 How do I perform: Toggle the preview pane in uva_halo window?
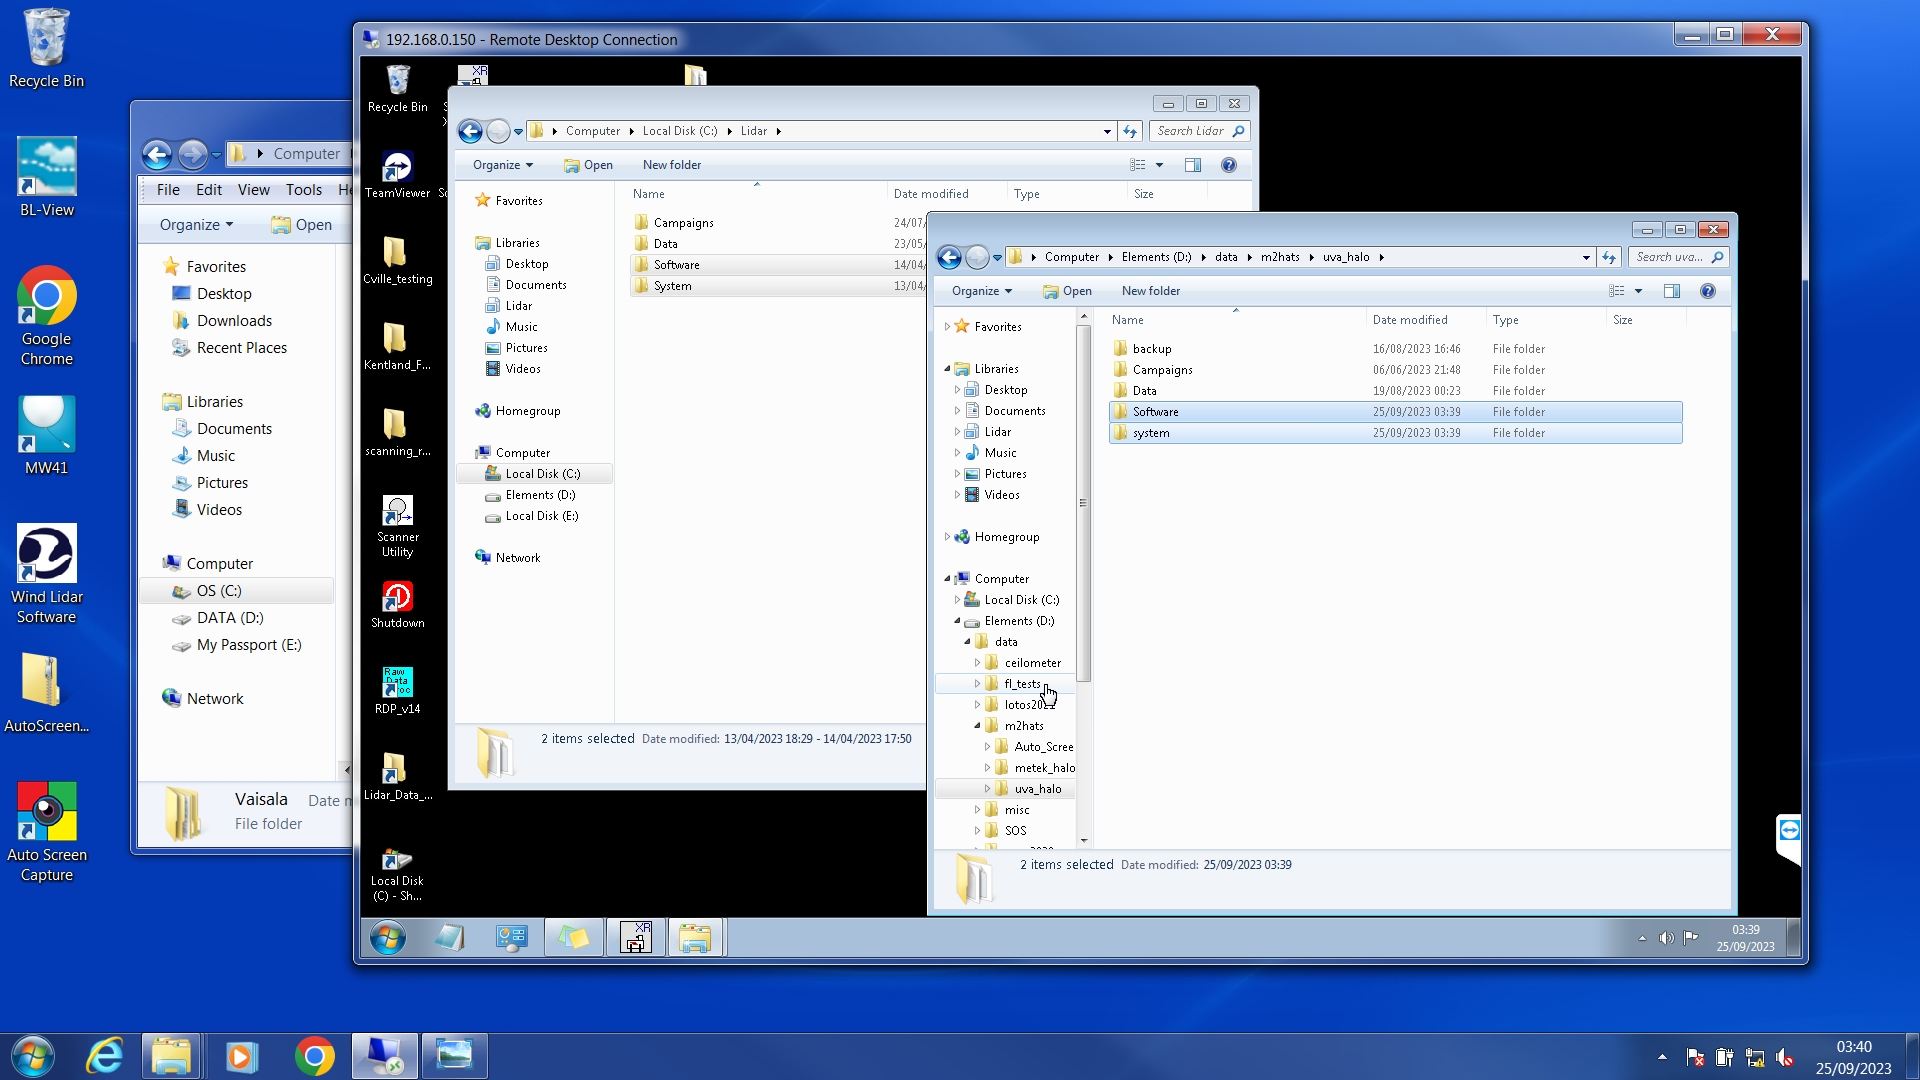pyautogui.click(x=1671, y=291)
